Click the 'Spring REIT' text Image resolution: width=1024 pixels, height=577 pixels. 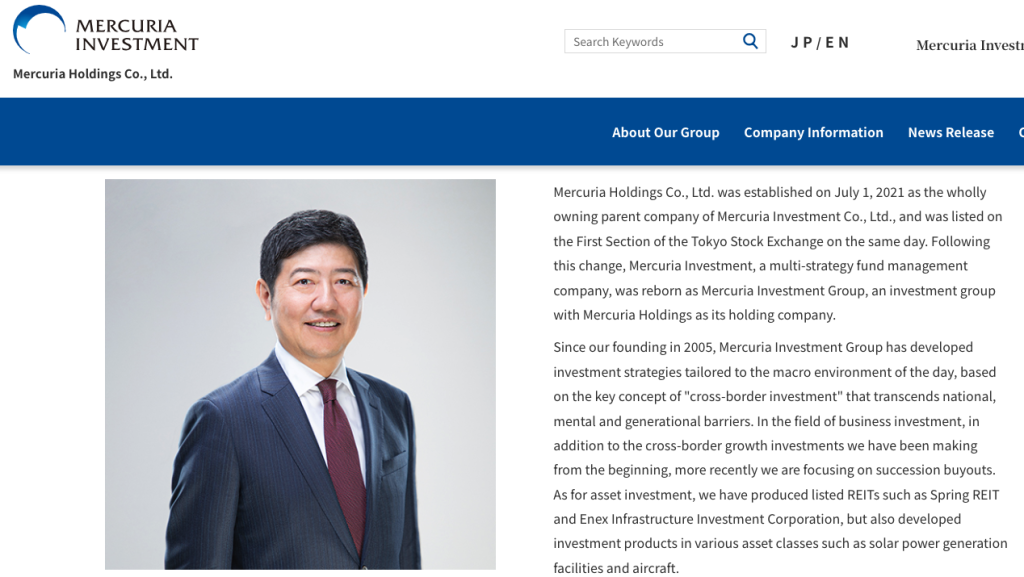(x=964, y=495)
